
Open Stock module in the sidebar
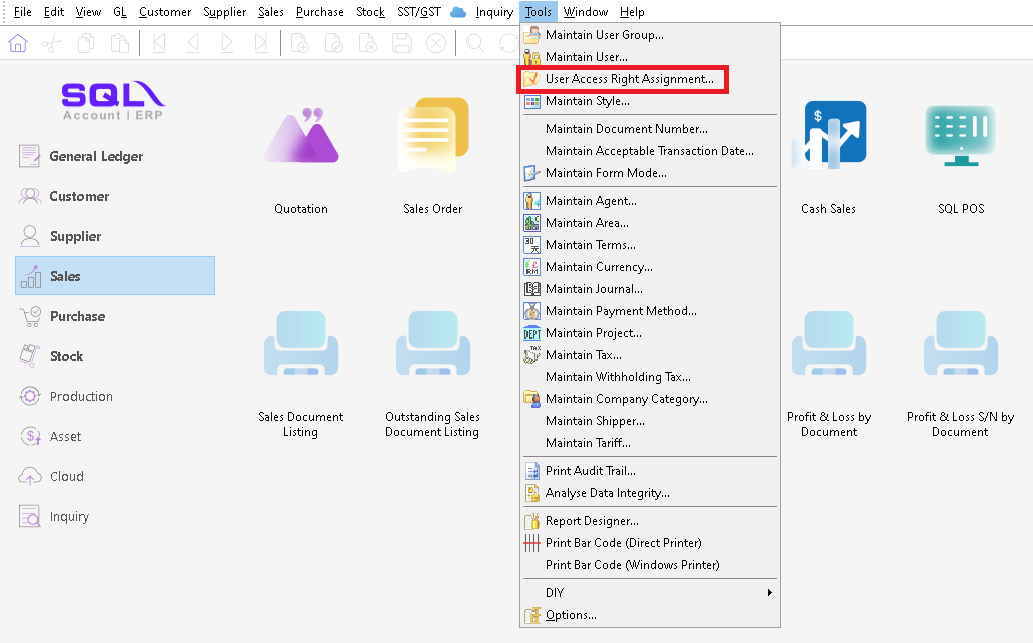(x=66, y=356)
